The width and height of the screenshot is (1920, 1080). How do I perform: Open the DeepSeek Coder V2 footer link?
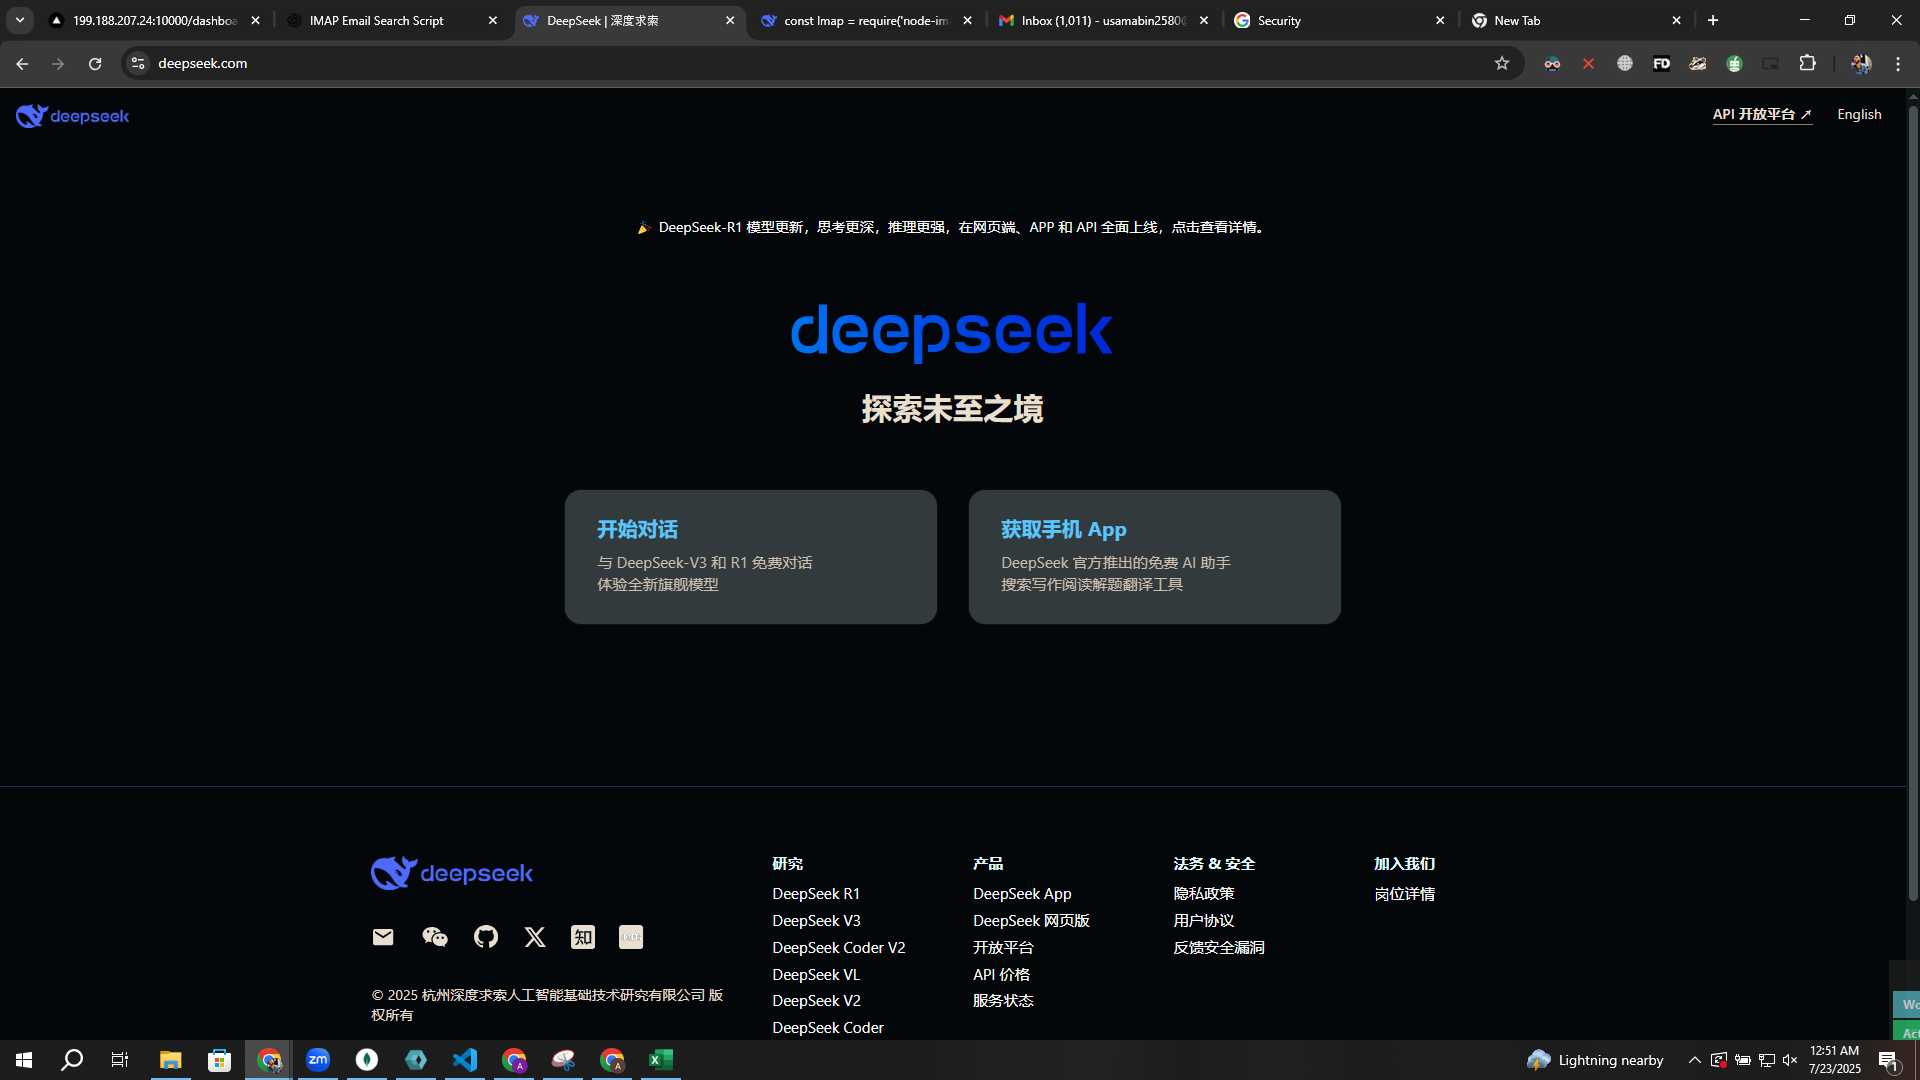(838, 948)
